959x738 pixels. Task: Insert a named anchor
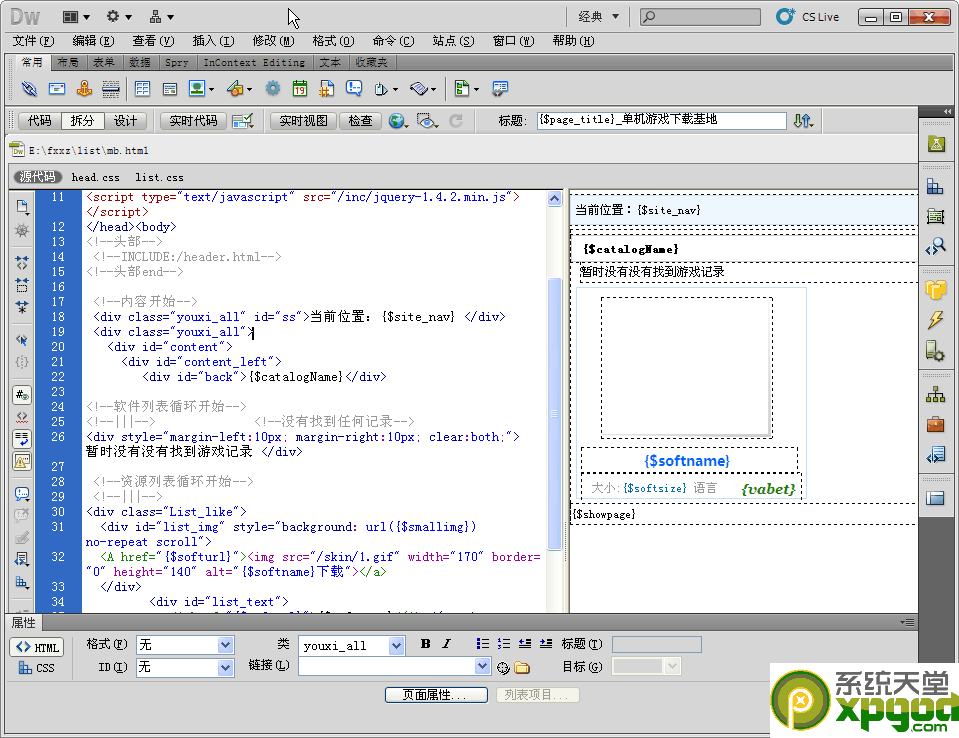pos(84,88)
